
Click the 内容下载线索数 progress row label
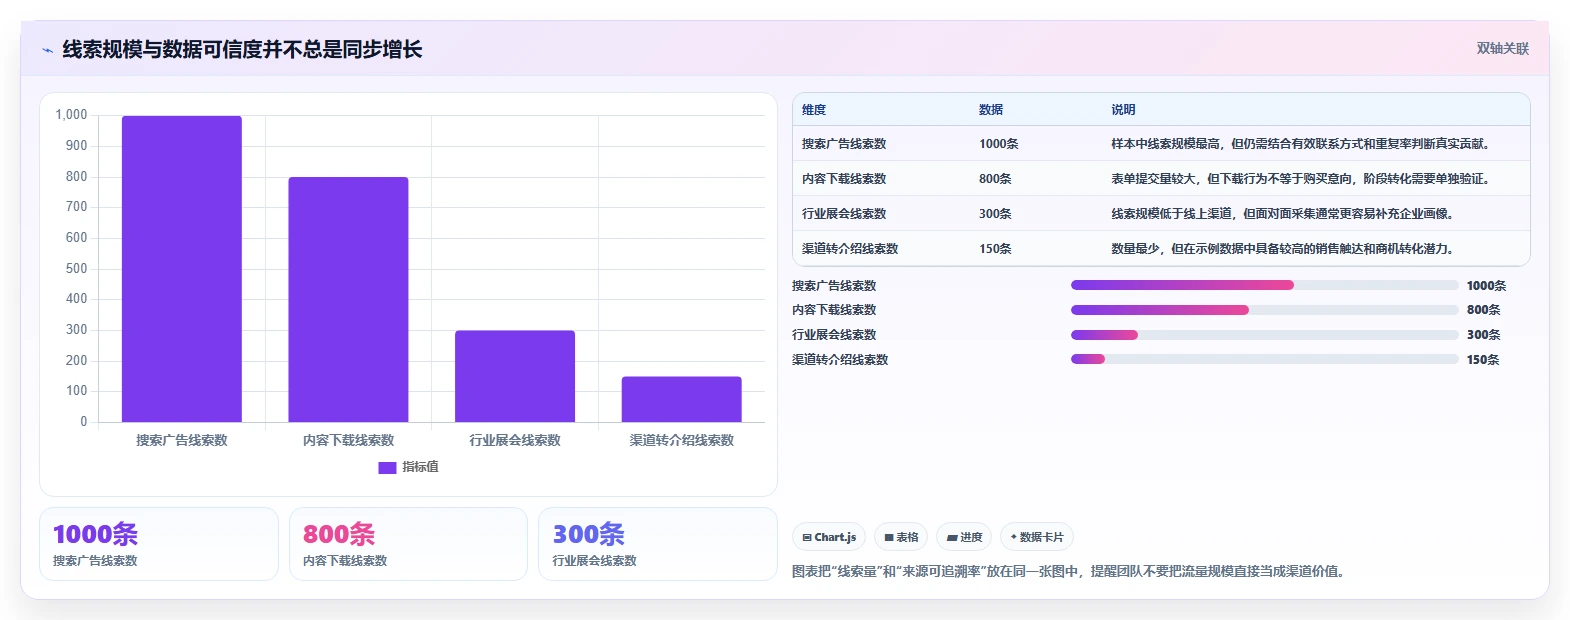pos(834,310)
